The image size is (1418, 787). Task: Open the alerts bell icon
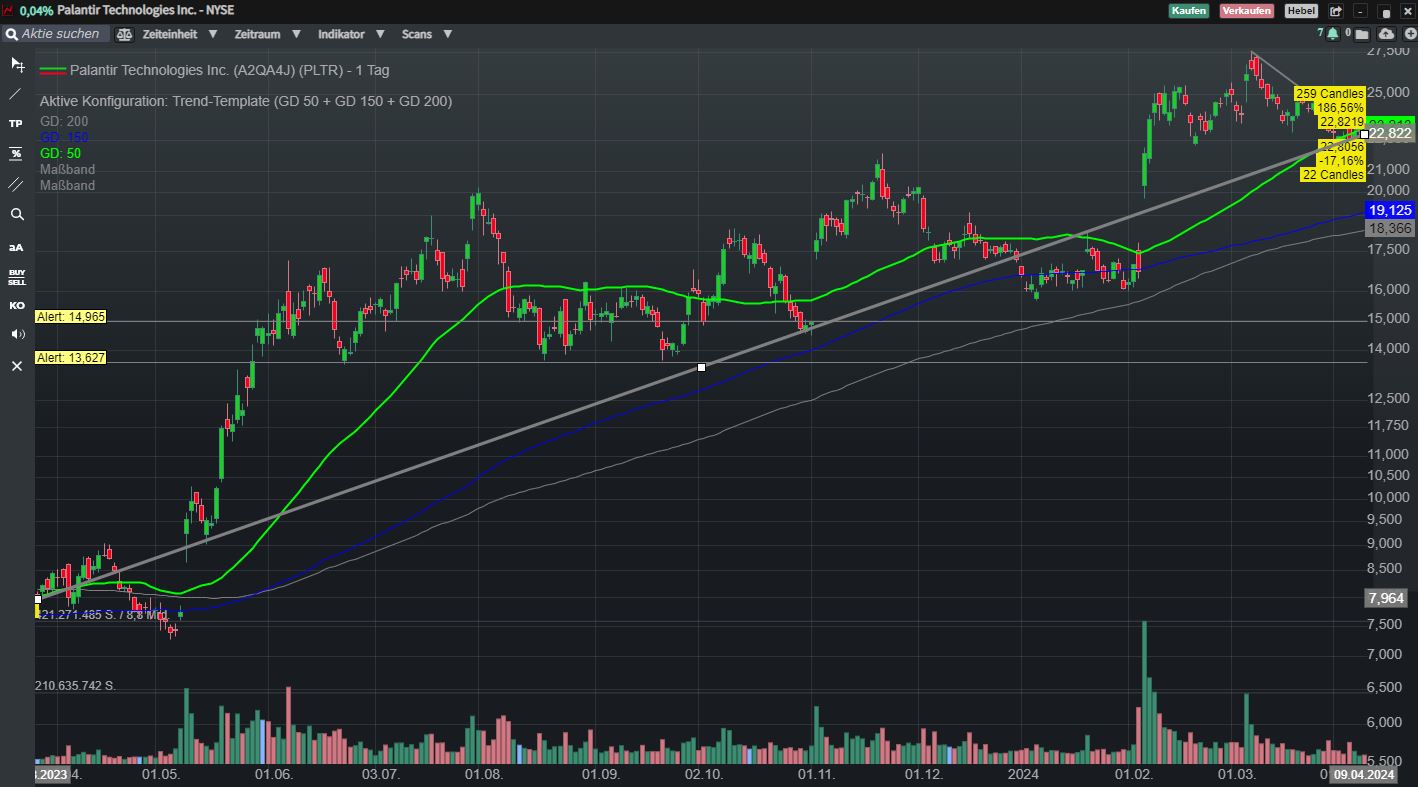tap(1333, 33)
